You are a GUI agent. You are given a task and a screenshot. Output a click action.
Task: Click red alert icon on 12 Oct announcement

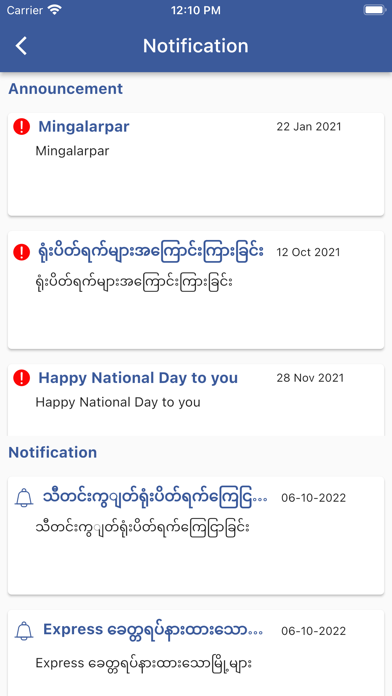[21, 252]
